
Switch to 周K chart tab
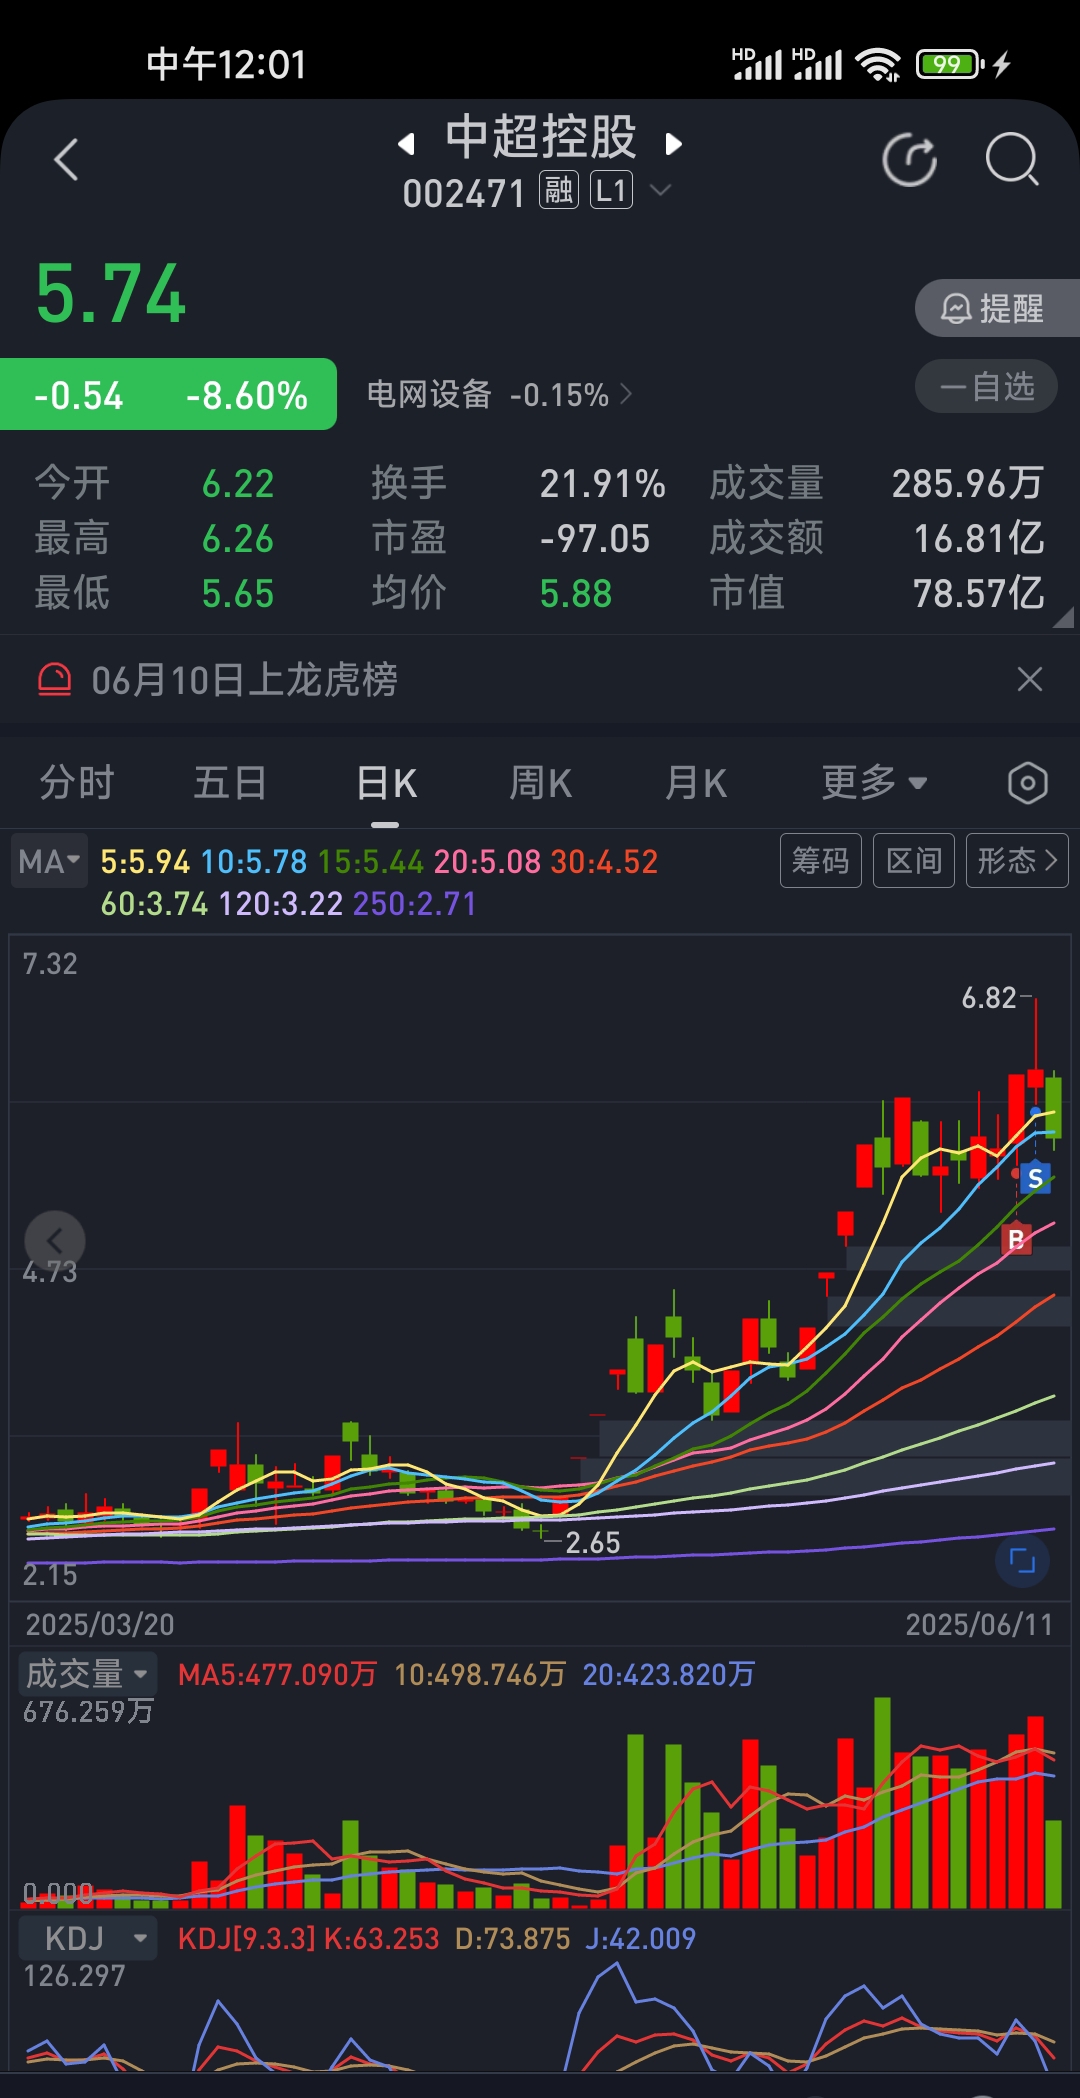[541, 782]
